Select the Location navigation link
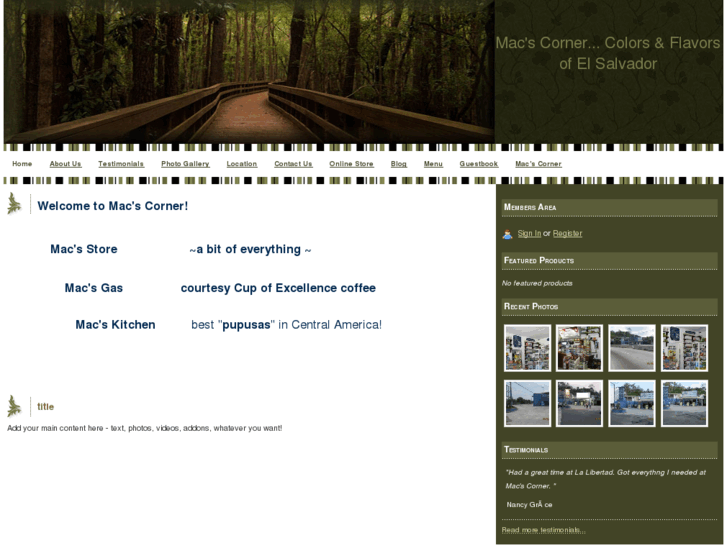This screenshot has height=545, width=727. pyautogui.click(x=242, y=164)
